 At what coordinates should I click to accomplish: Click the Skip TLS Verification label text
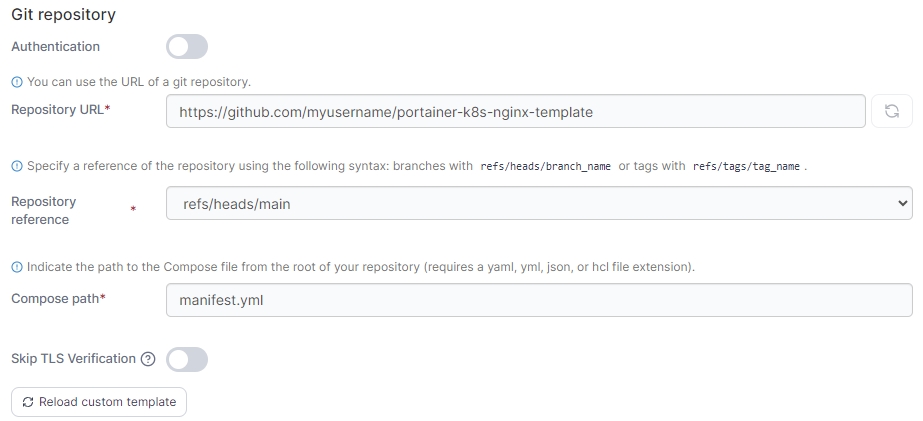tap(73, 359)
